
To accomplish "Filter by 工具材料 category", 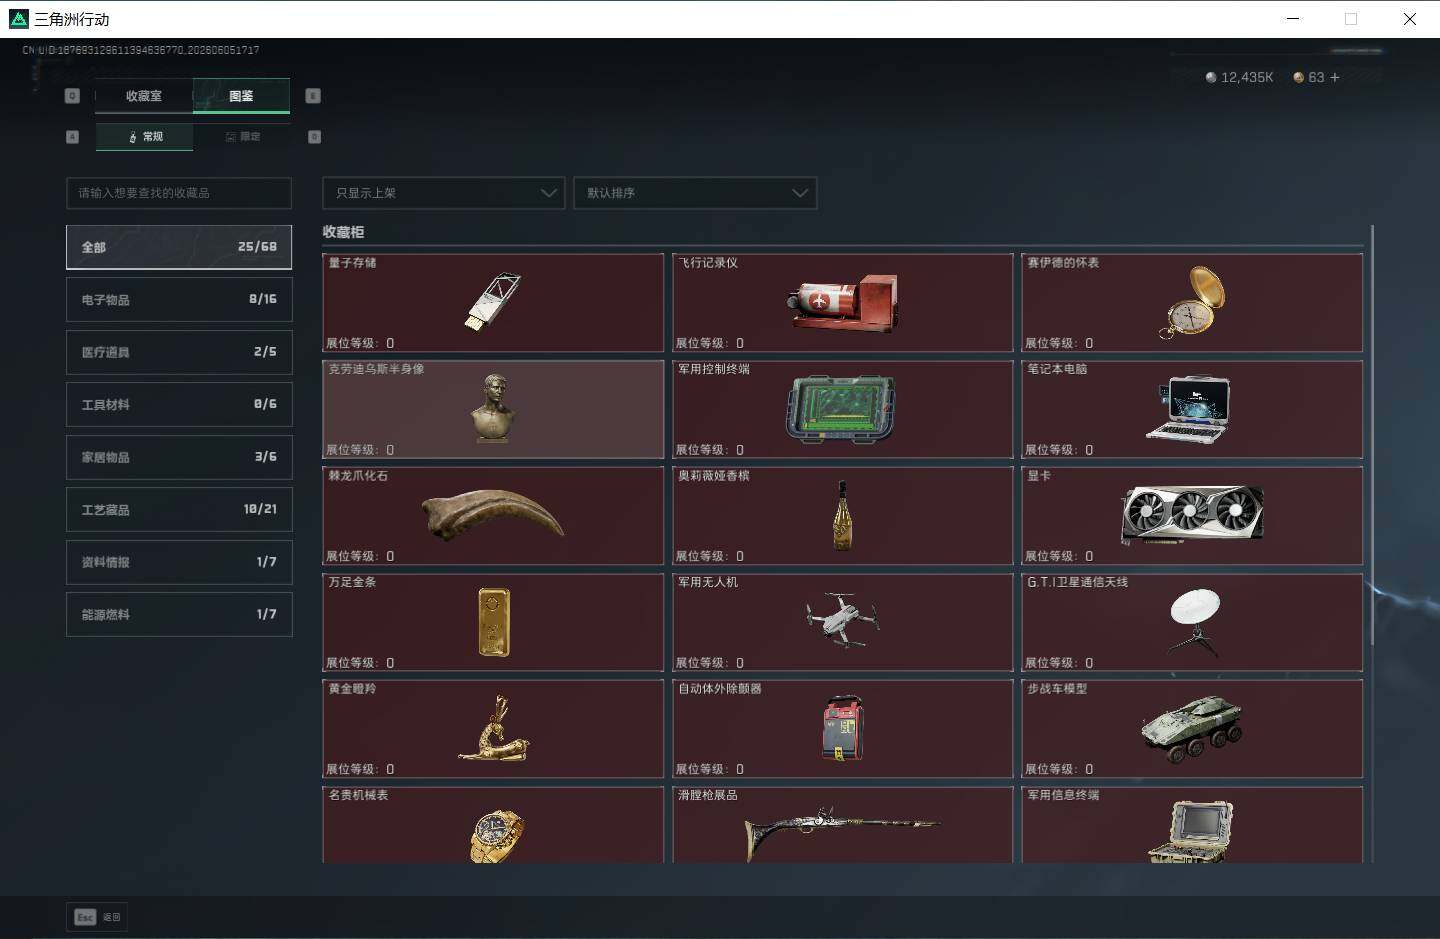I will [x=179, y=404].
